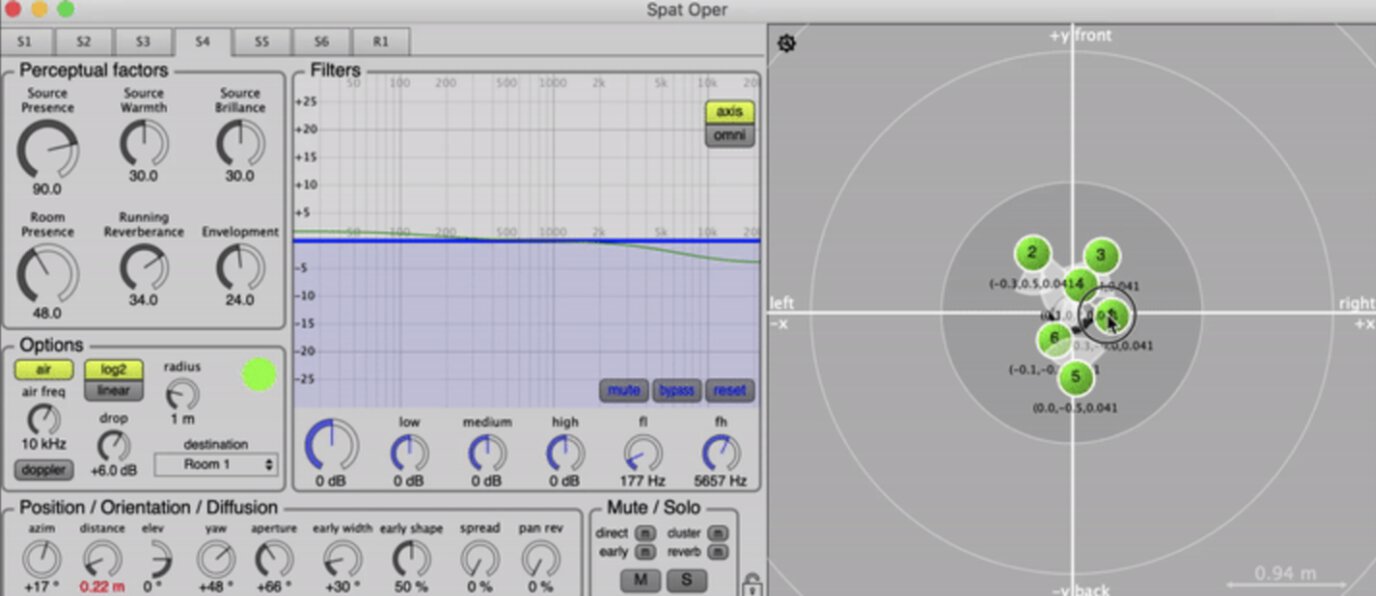Click the pan rev knob

pos(541,558)
